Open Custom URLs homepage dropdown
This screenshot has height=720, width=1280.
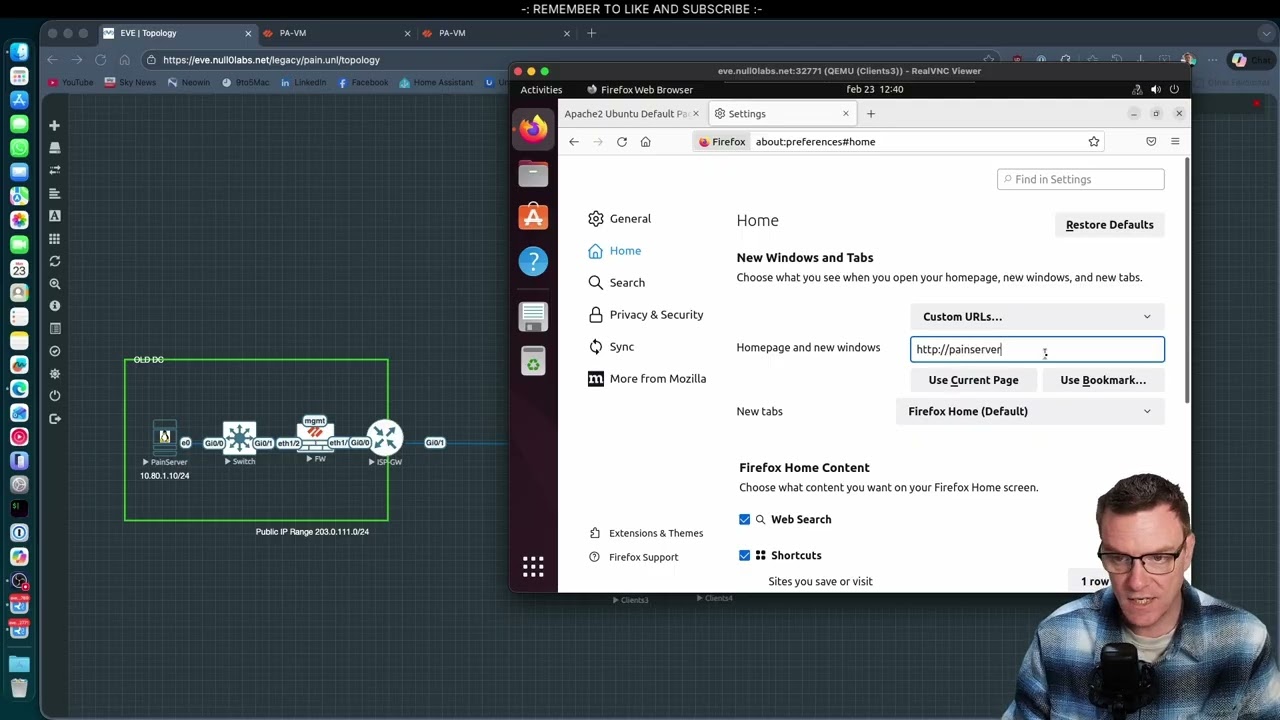1037,317
